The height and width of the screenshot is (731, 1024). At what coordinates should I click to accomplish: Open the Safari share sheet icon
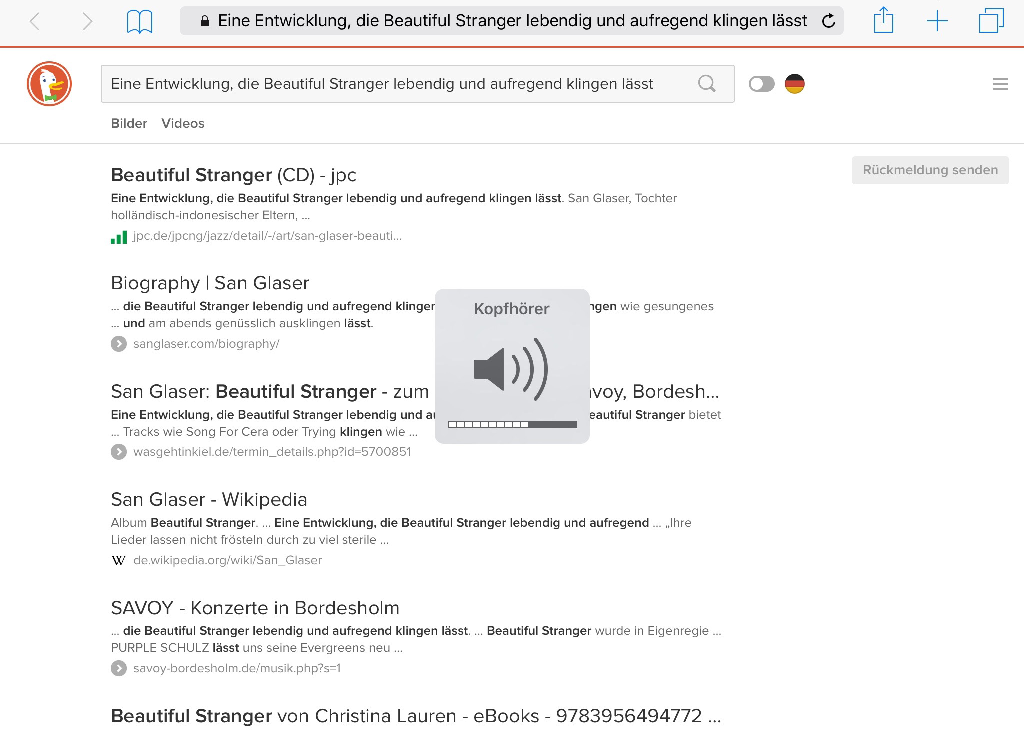click(x=883, y=20)
